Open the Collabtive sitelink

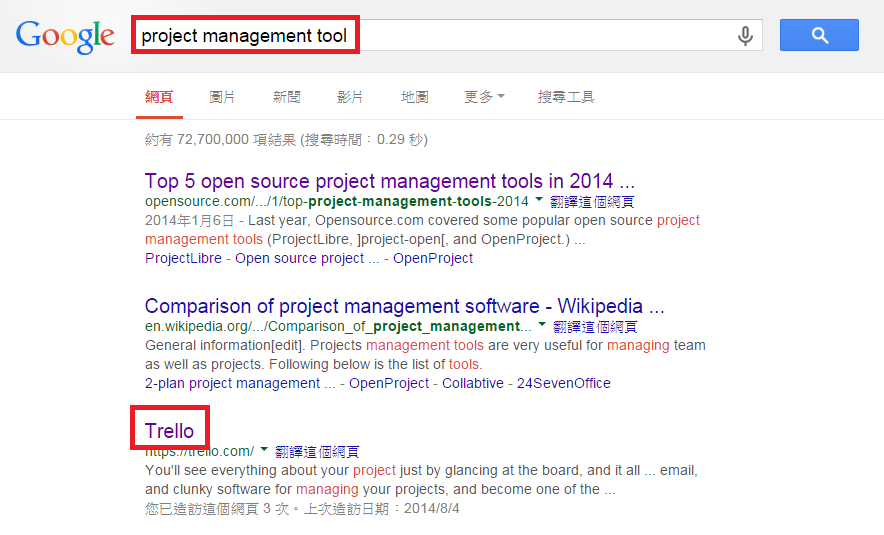pyautogui.click(x=472, y=383)
